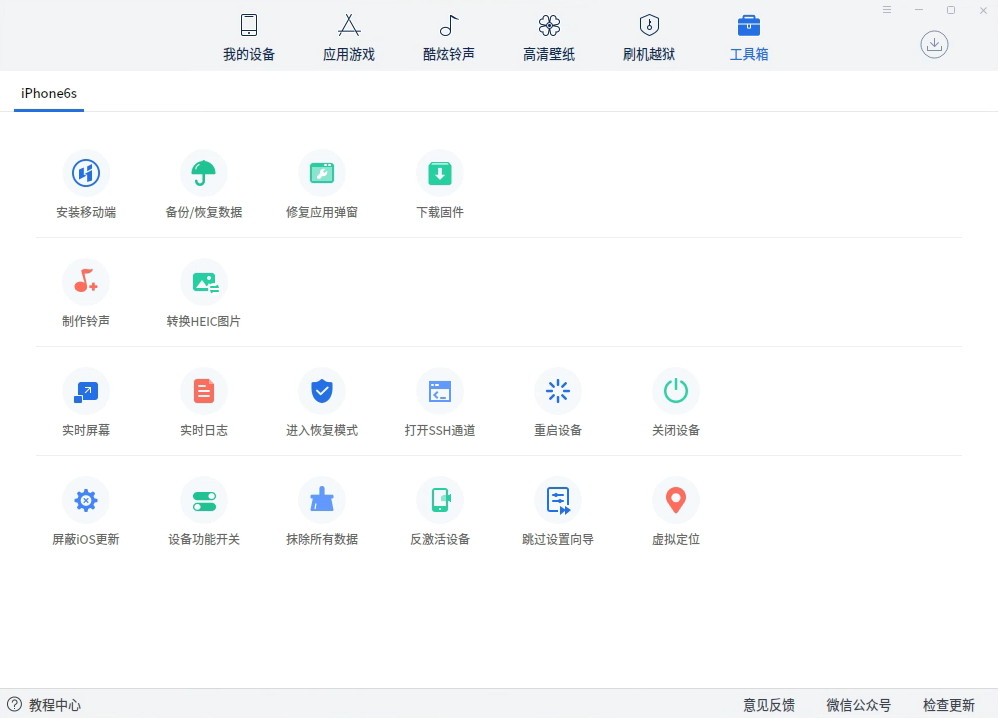Screen dimensions: 998x718
Task: Open the 制作铃声 ringtone maker
Action: [x=86, y=283]
